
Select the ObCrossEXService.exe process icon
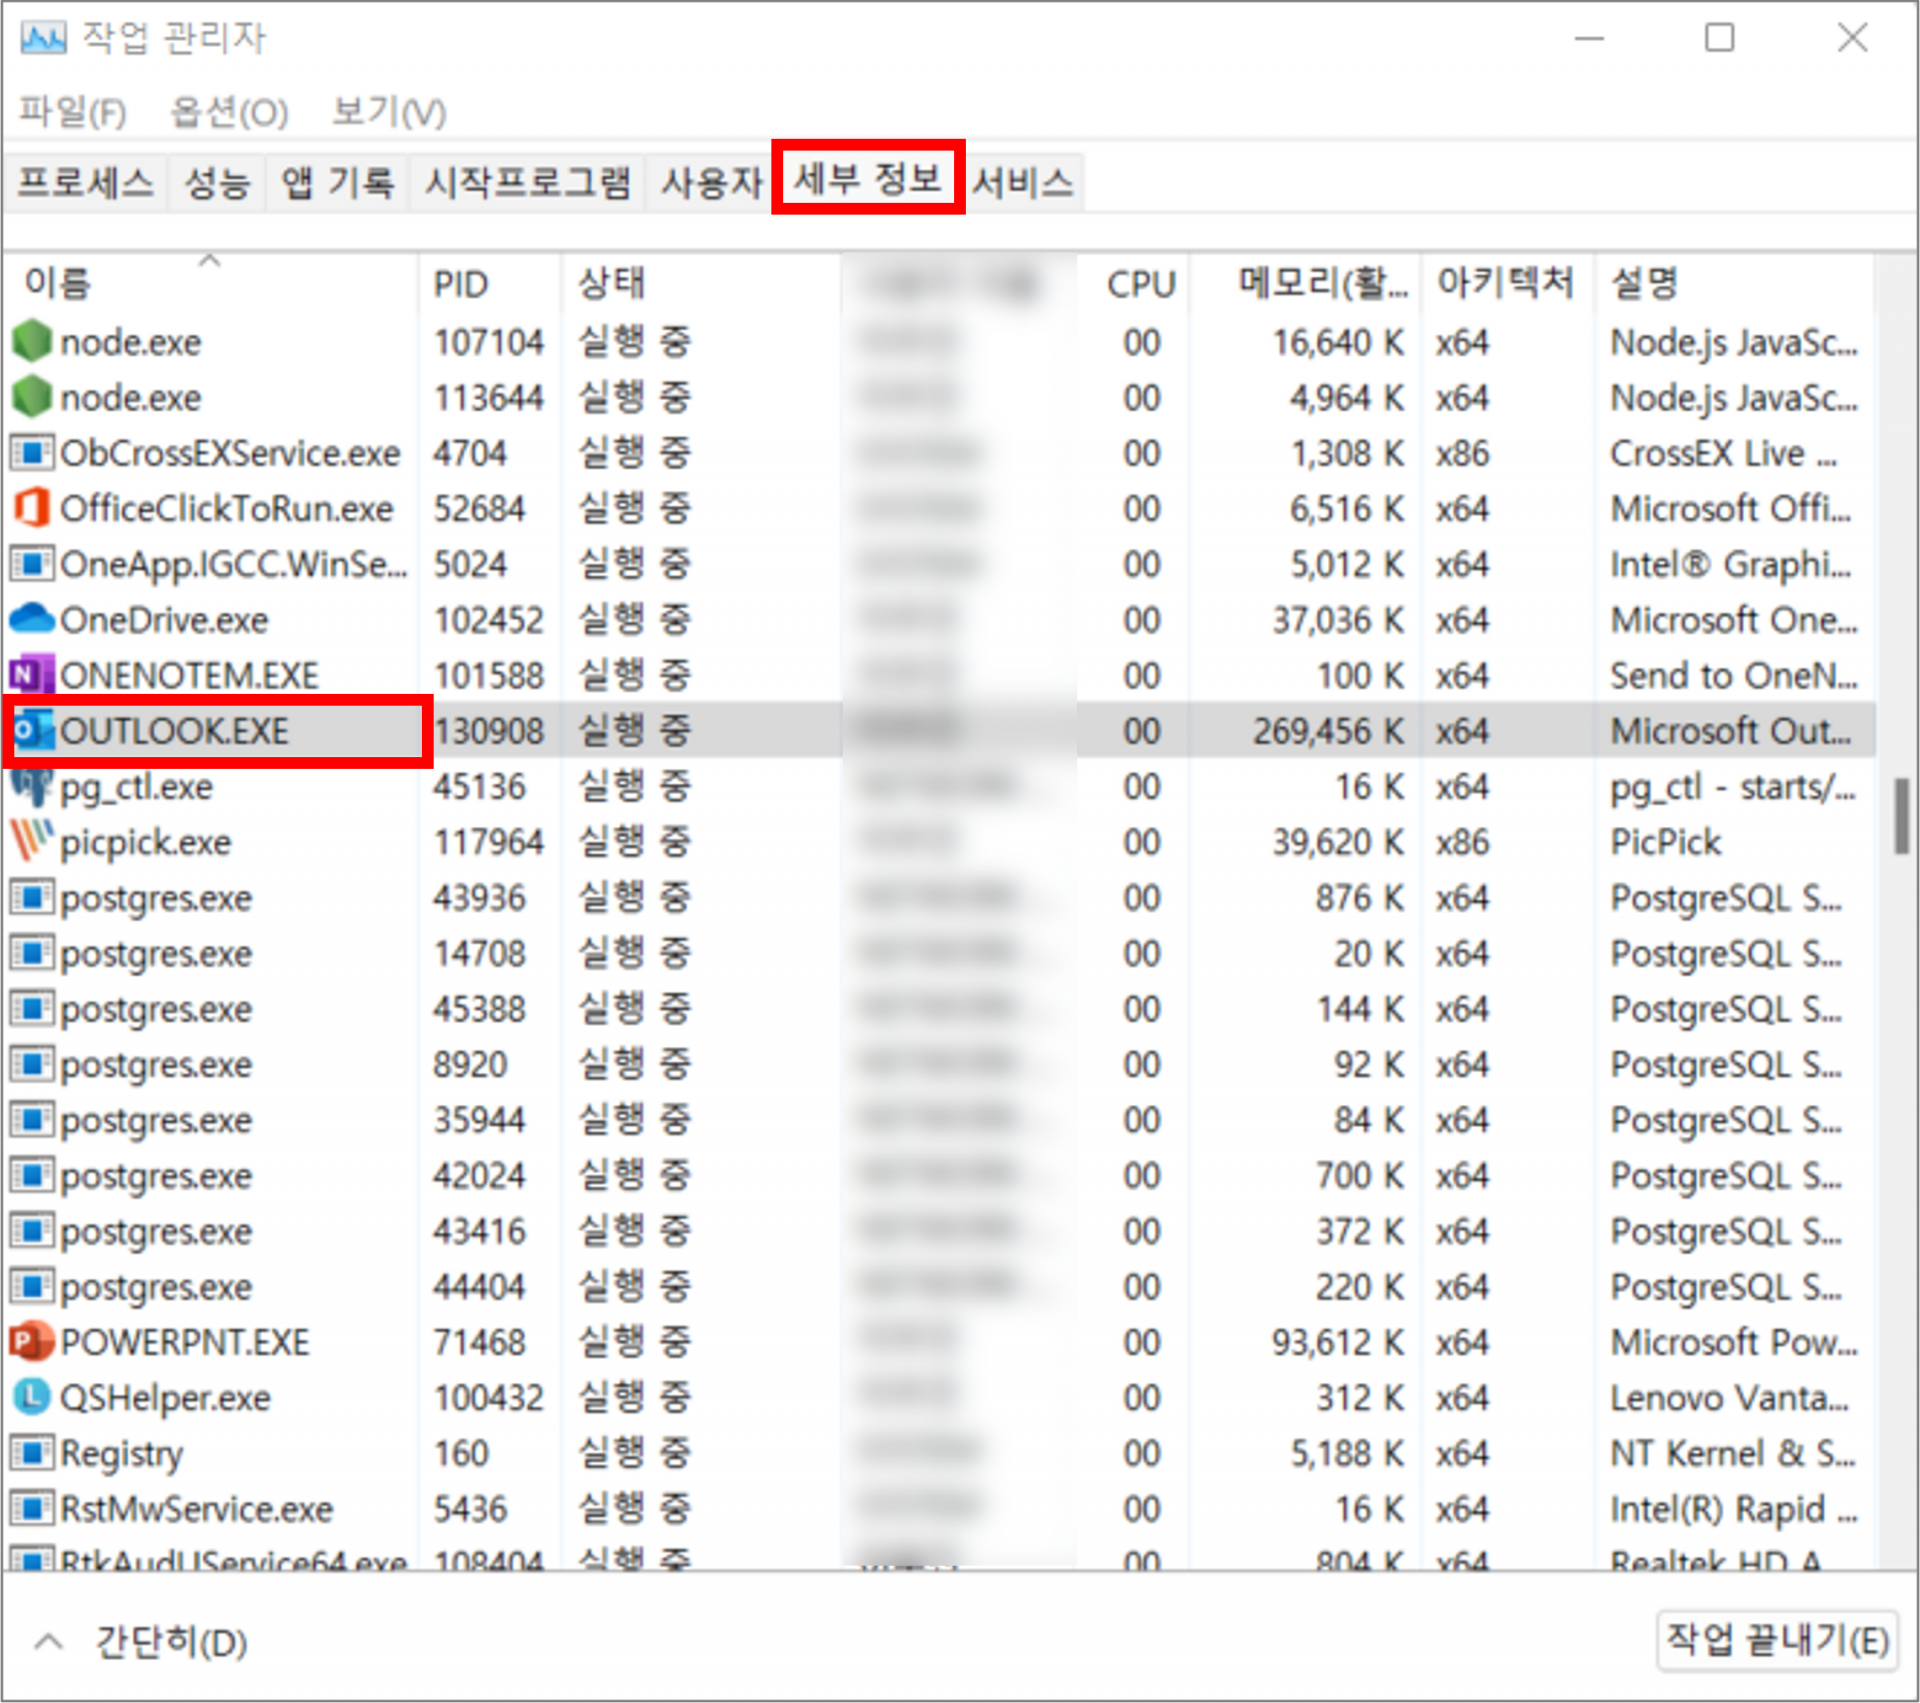click(x=32, y=453)
